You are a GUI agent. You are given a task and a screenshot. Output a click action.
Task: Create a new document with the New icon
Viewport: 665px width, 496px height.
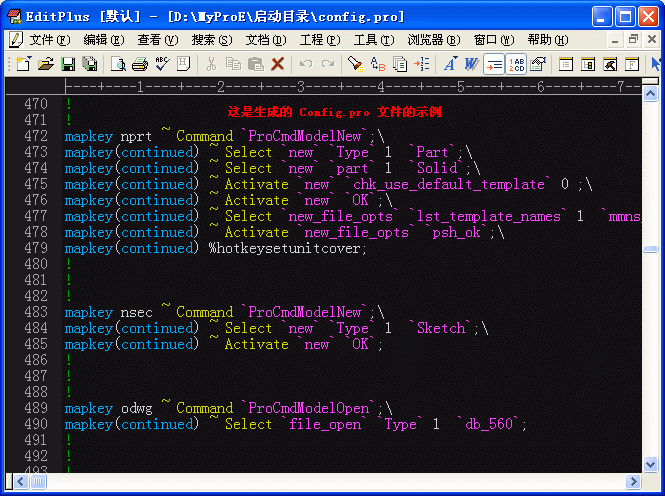point(24,64)
